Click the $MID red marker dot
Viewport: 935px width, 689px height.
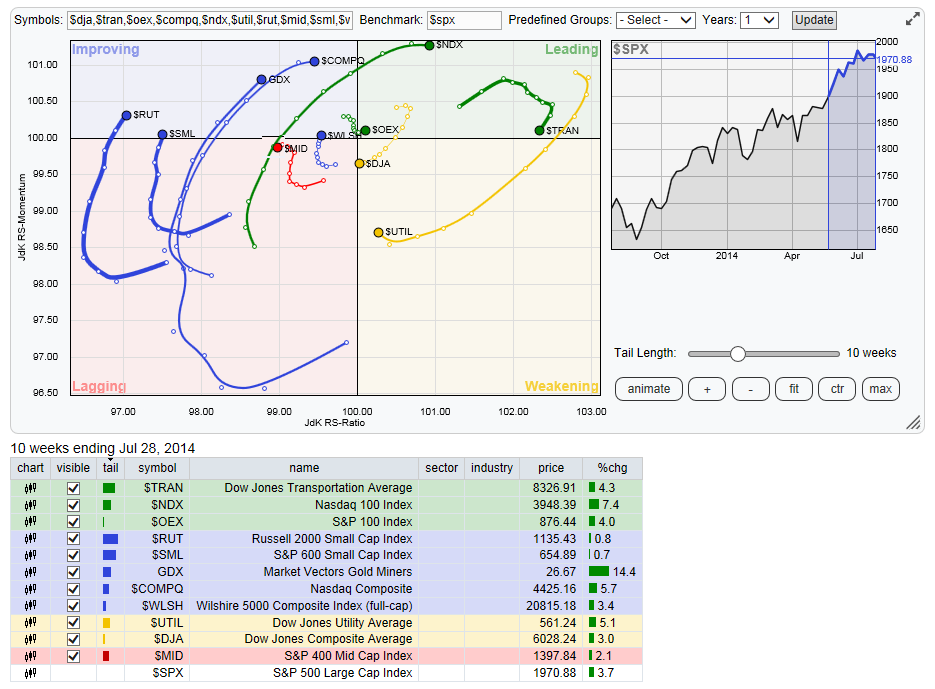click(x=277, y=148)
